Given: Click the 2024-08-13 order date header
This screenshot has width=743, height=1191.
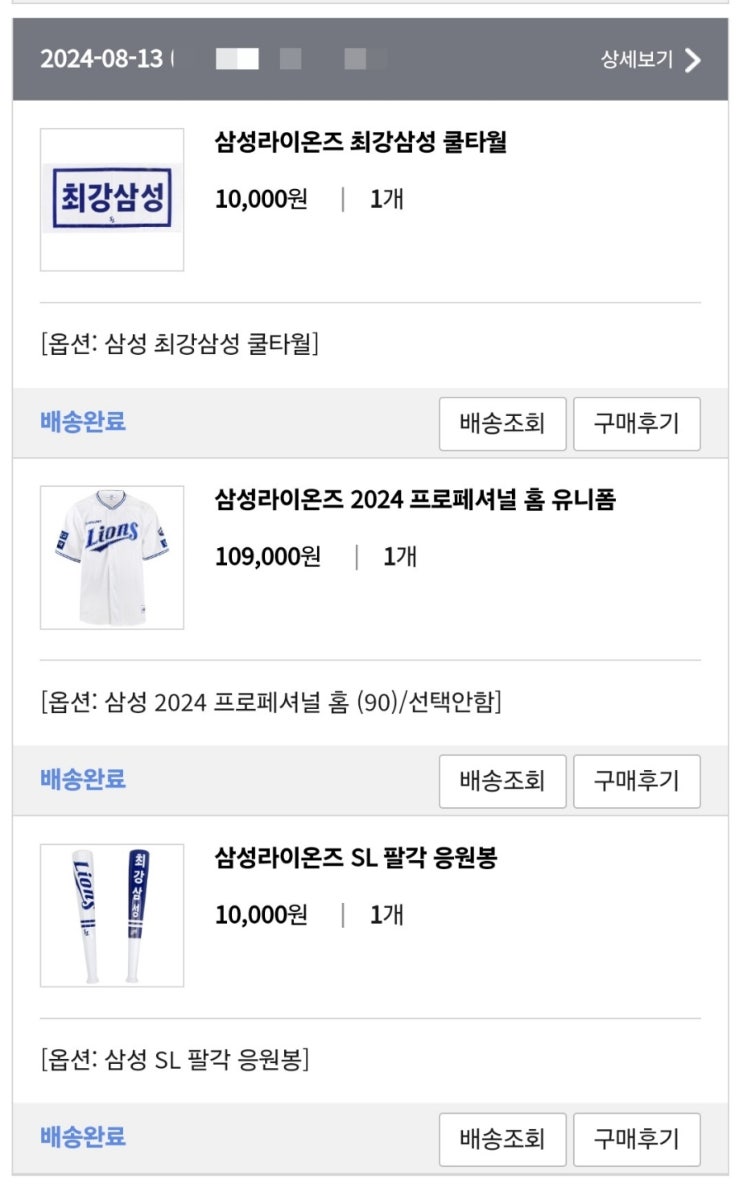Looking at the screenshot, I should click(x=102, y=59).
